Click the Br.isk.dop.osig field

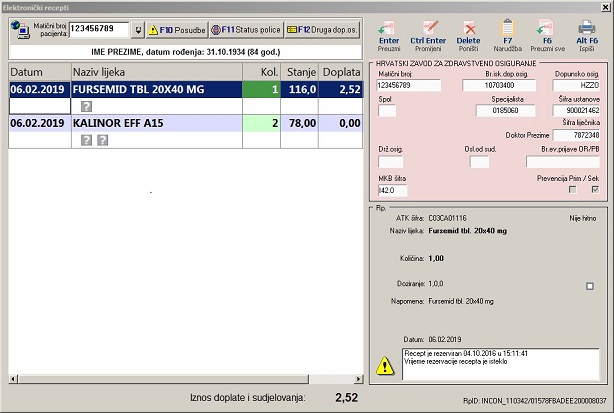pos(499,85)
